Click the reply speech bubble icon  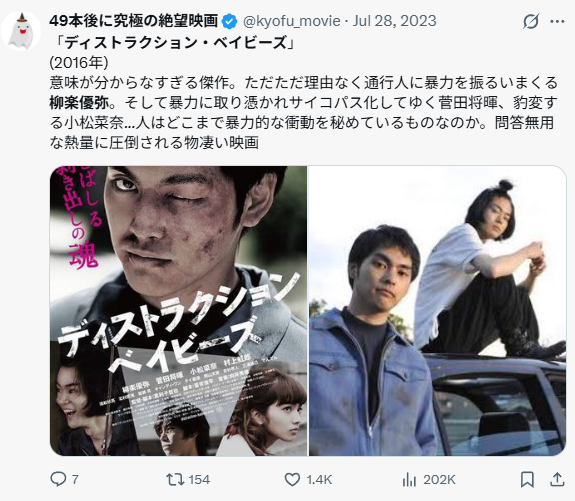[58, 479]
